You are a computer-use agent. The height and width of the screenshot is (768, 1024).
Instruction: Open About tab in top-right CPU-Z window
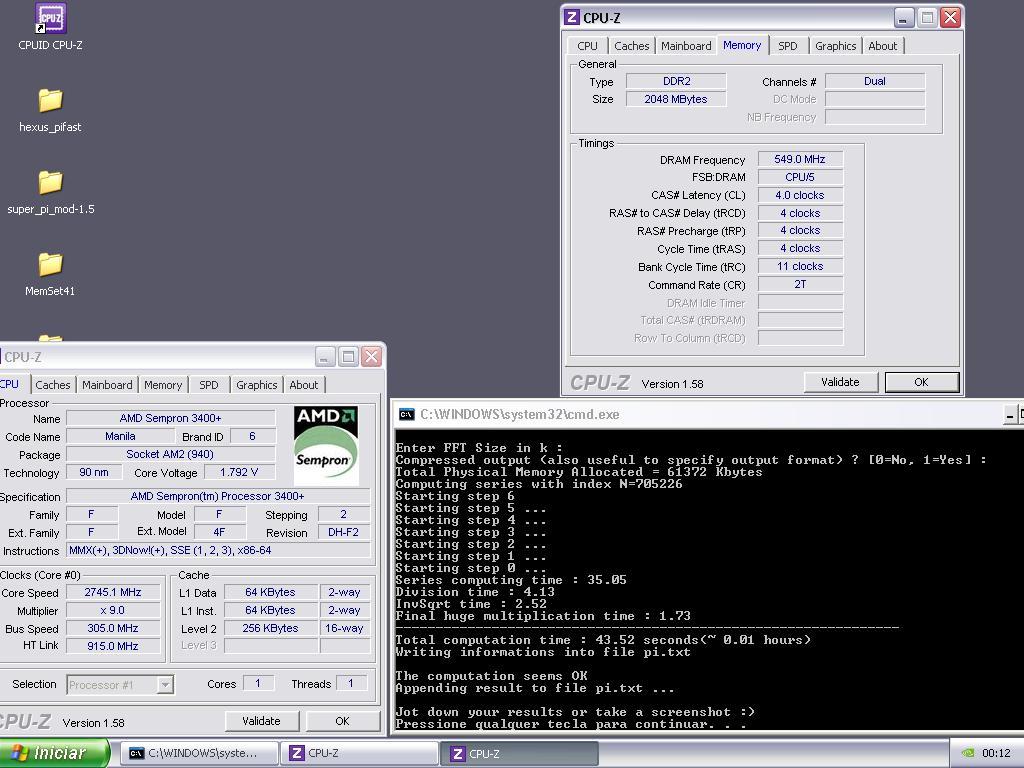882,46
